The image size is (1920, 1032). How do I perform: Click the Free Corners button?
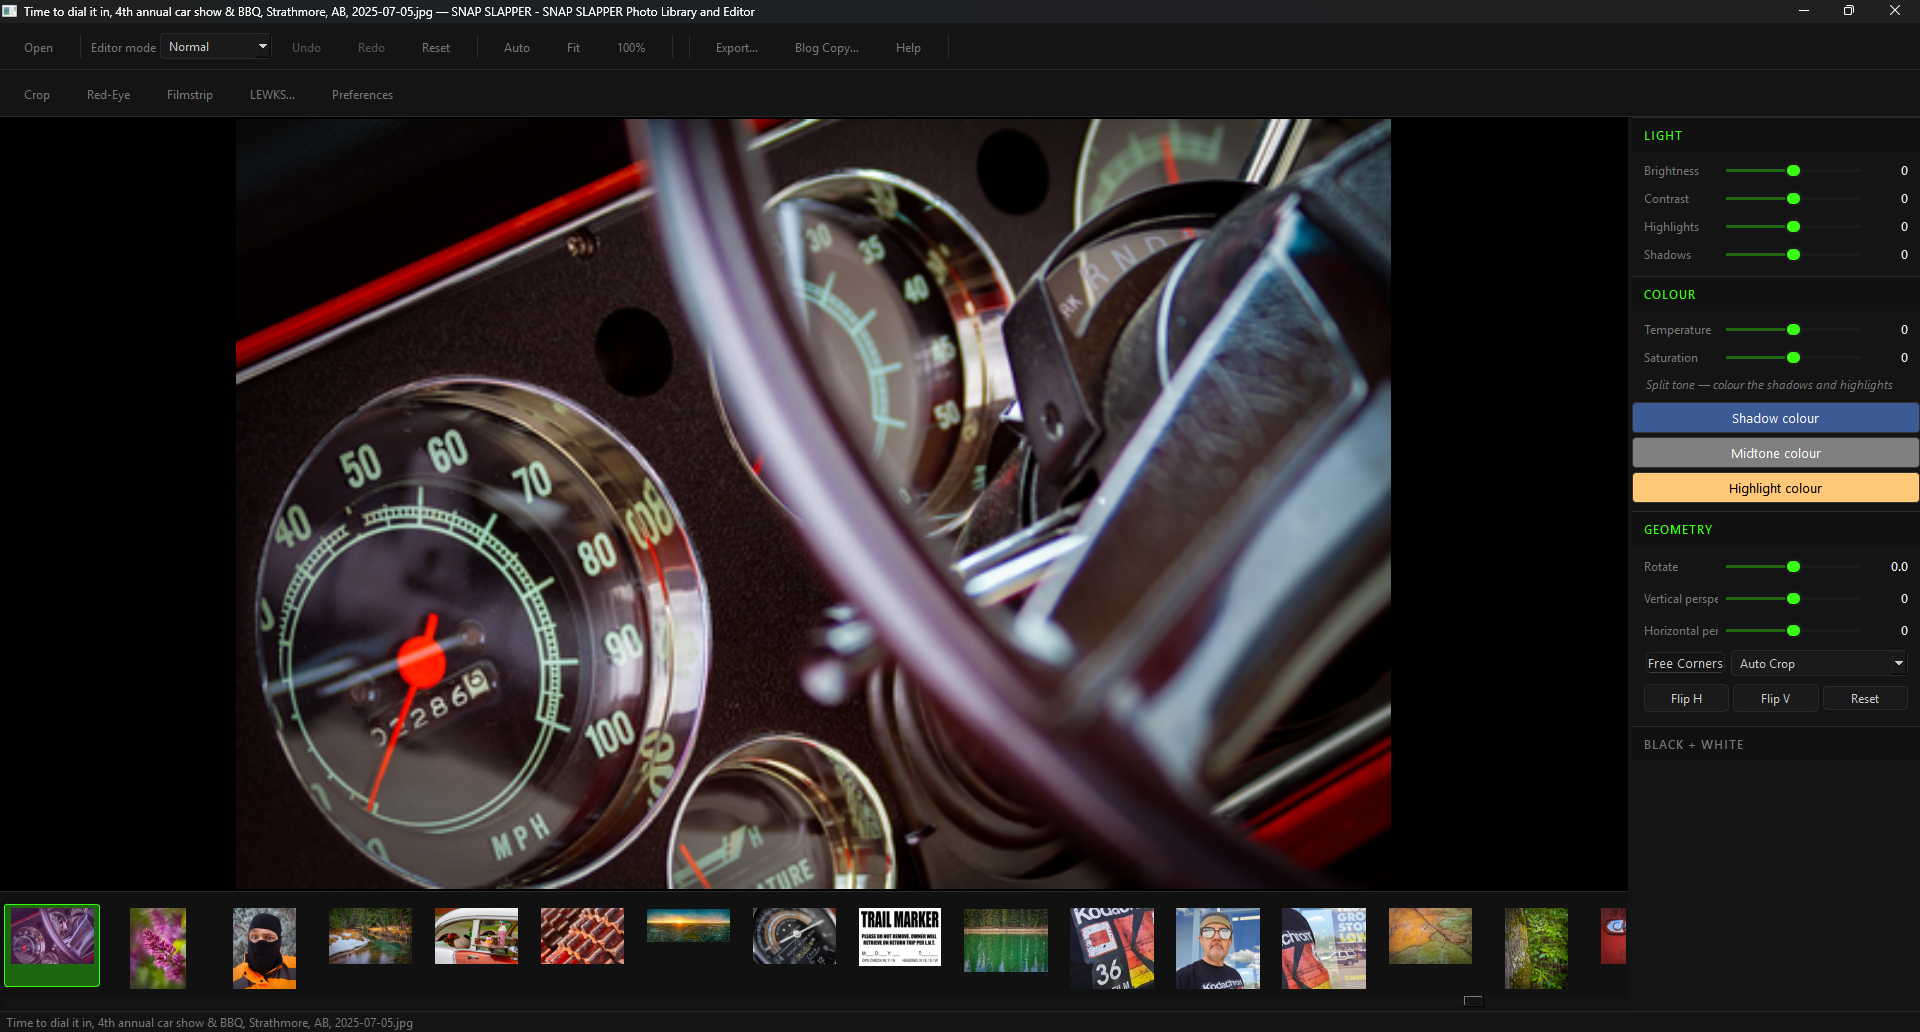1685,664
